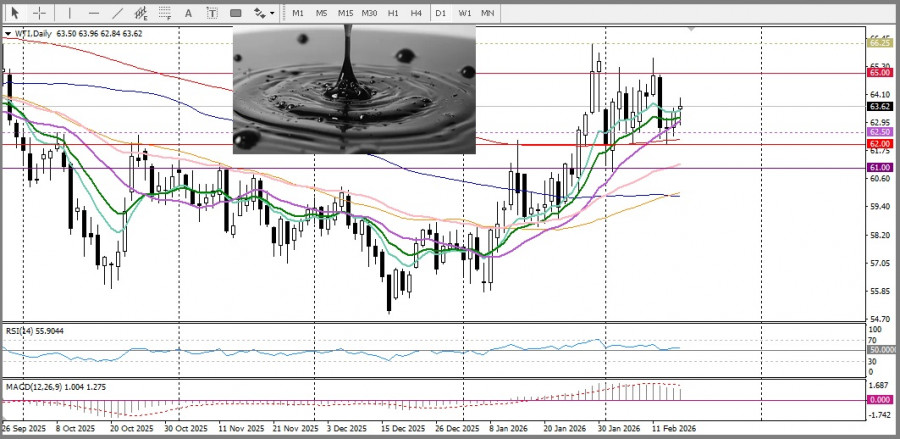Switch to M5 timeframe
The width and height of the screenshot is (900, 439).
(321, 13)
